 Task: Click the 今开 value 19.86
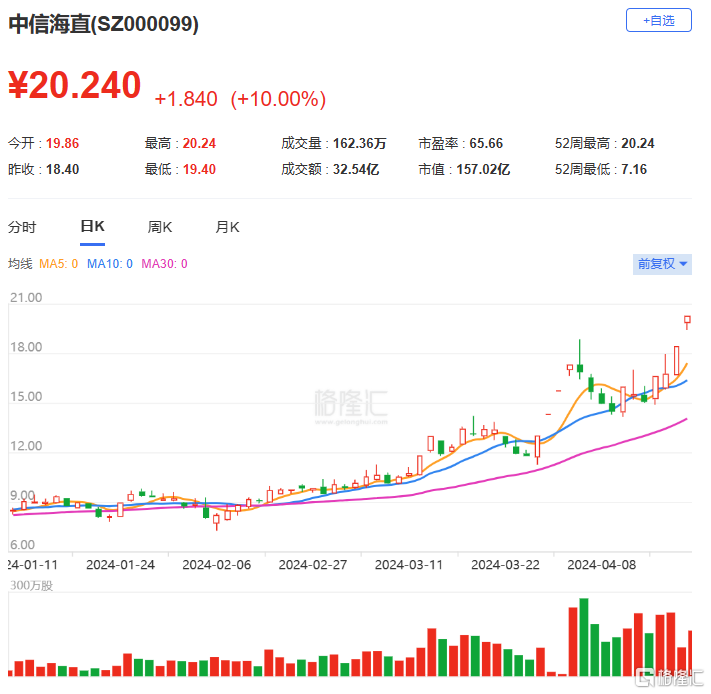pyautogui.click(x=63, y=143)
